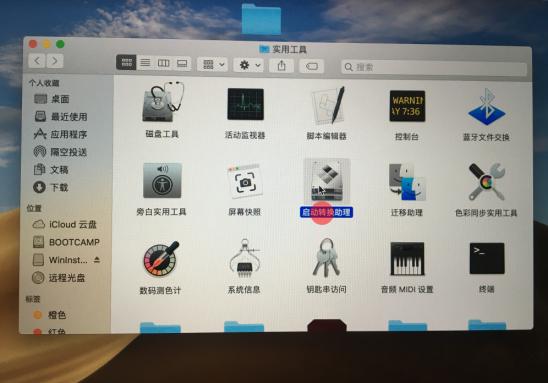Open 色彩同步实用工具 ColorSync icon
This screenshot has width=548, height=383.
(487, 182)
